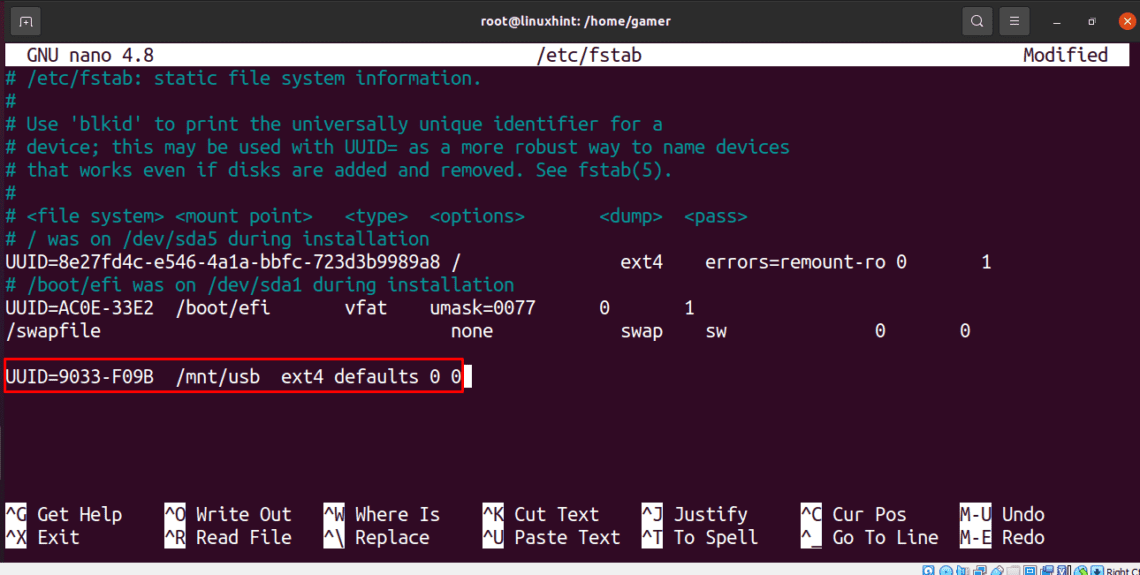1140x575 pixels.
Task: Open the terminal search magnifier icon
Action: 977,21
